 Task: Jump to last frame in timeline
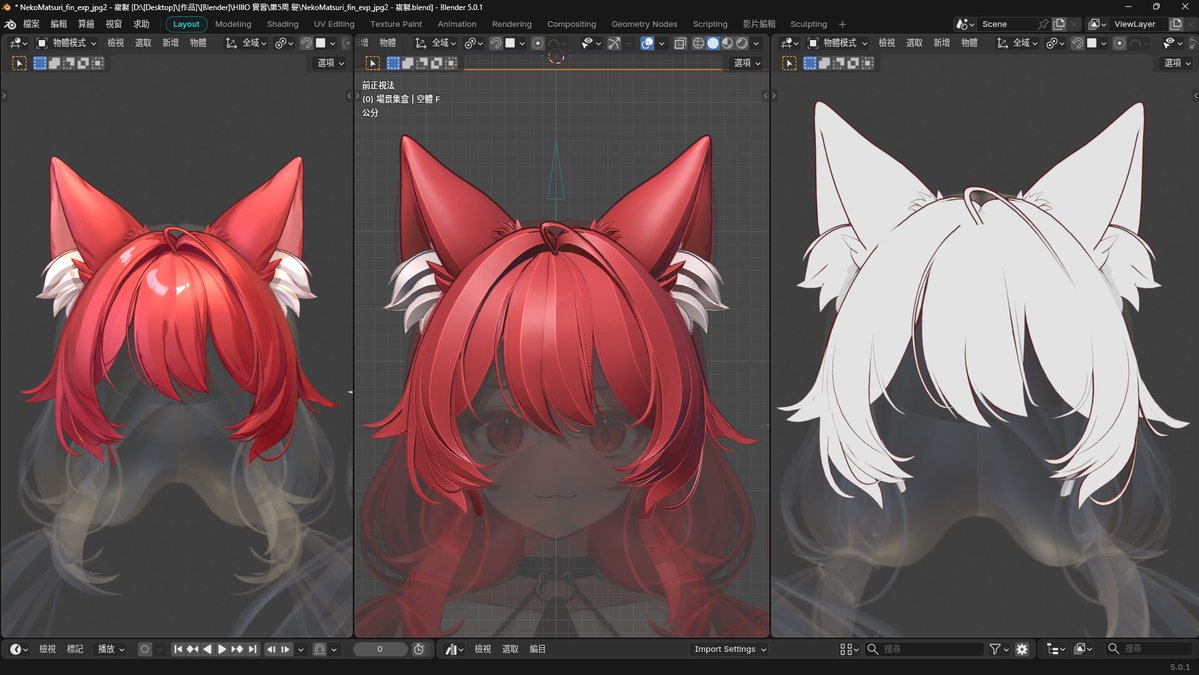point(252,649)
